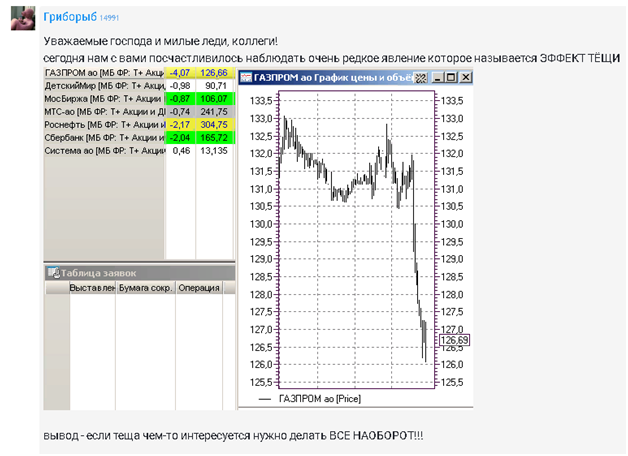Image resolution: width=628 pixels, height=456 pixels.
Task: Select the Сбербанк row in quotes table
Action: tap(139, 138)
